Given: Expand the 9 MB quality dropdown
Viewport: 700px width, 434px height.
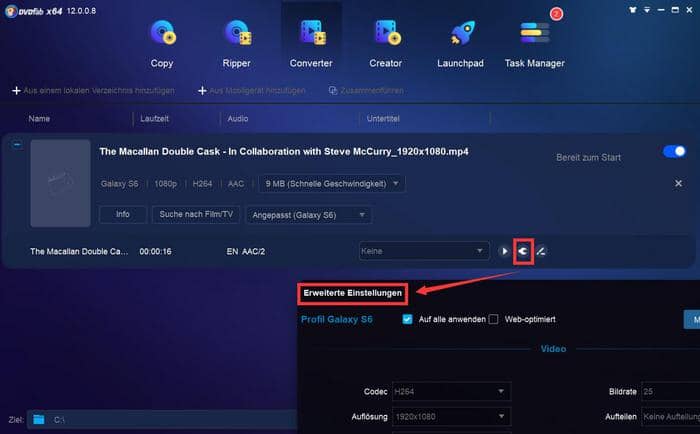Looking at the screenshot, I should point(332,184).
